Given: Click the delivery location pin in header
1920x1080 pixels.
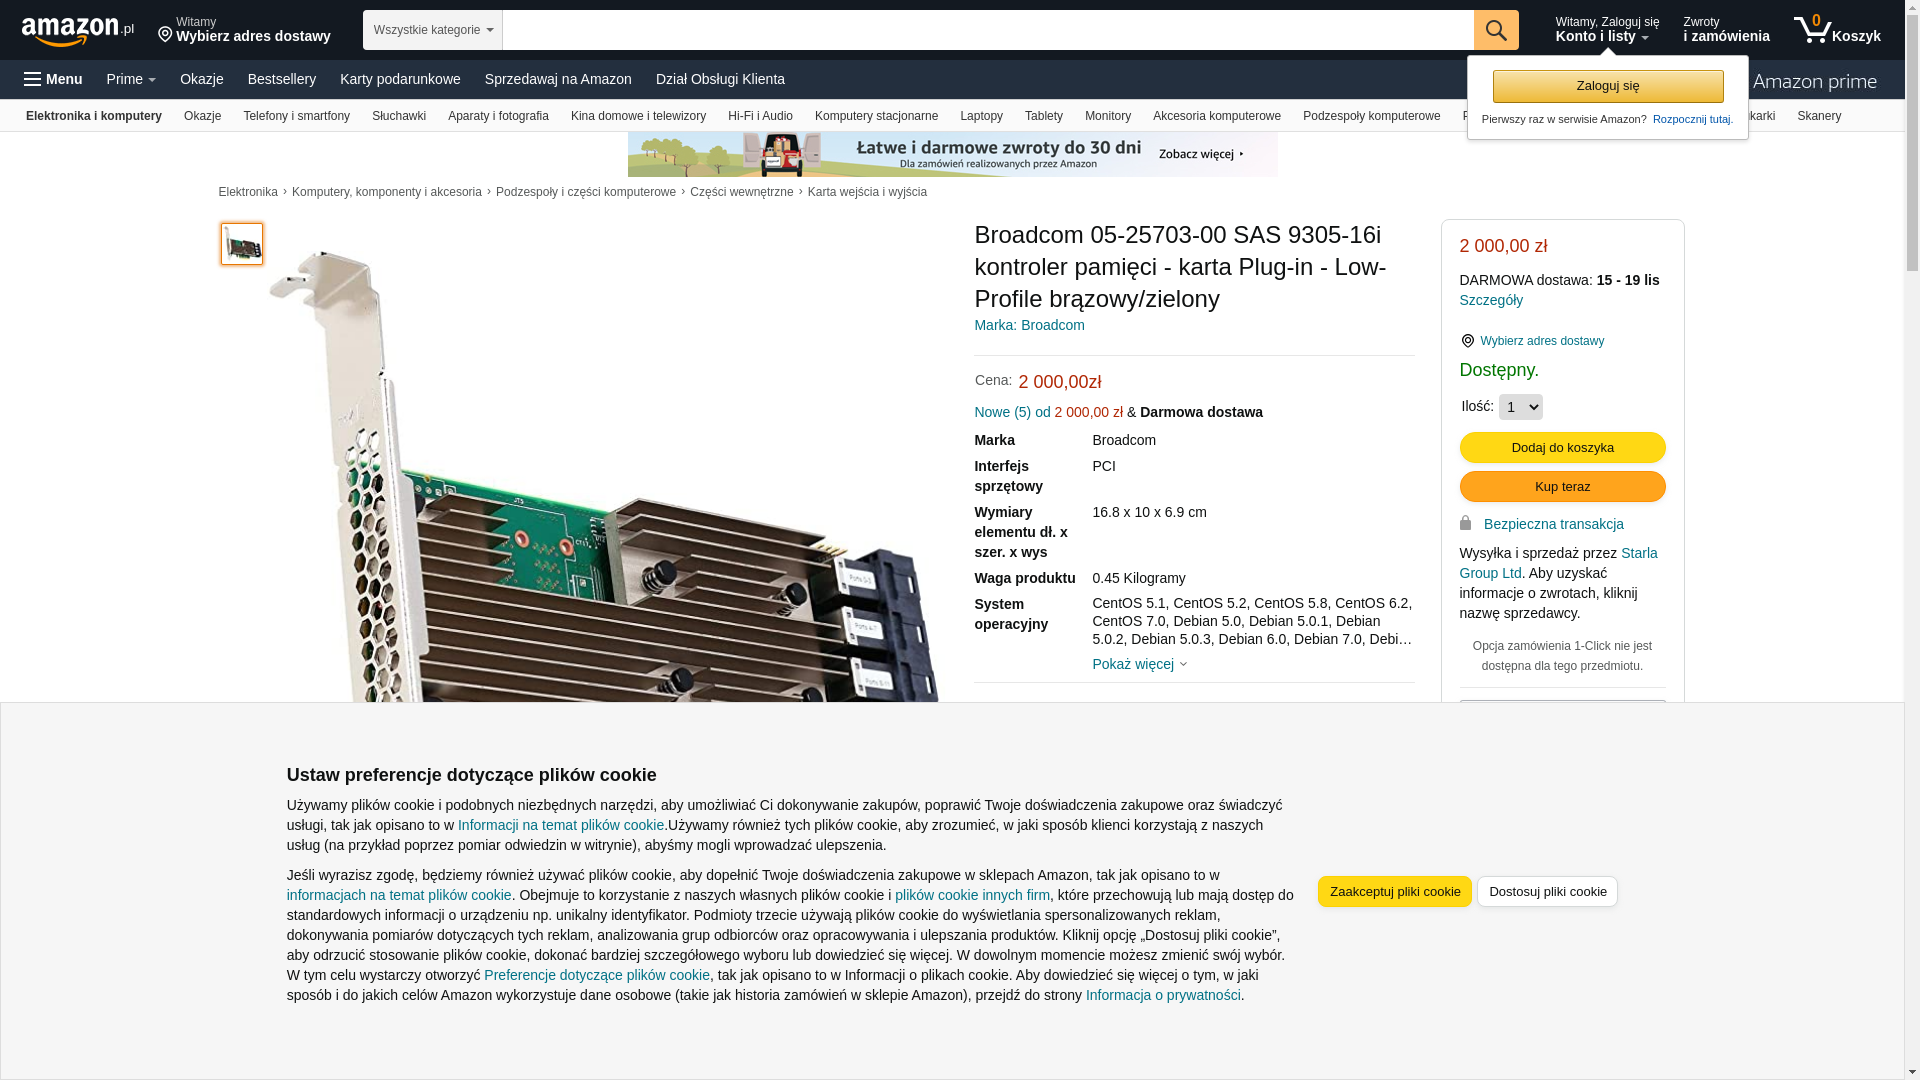Looking at the screenshot, I should point(165,36).
